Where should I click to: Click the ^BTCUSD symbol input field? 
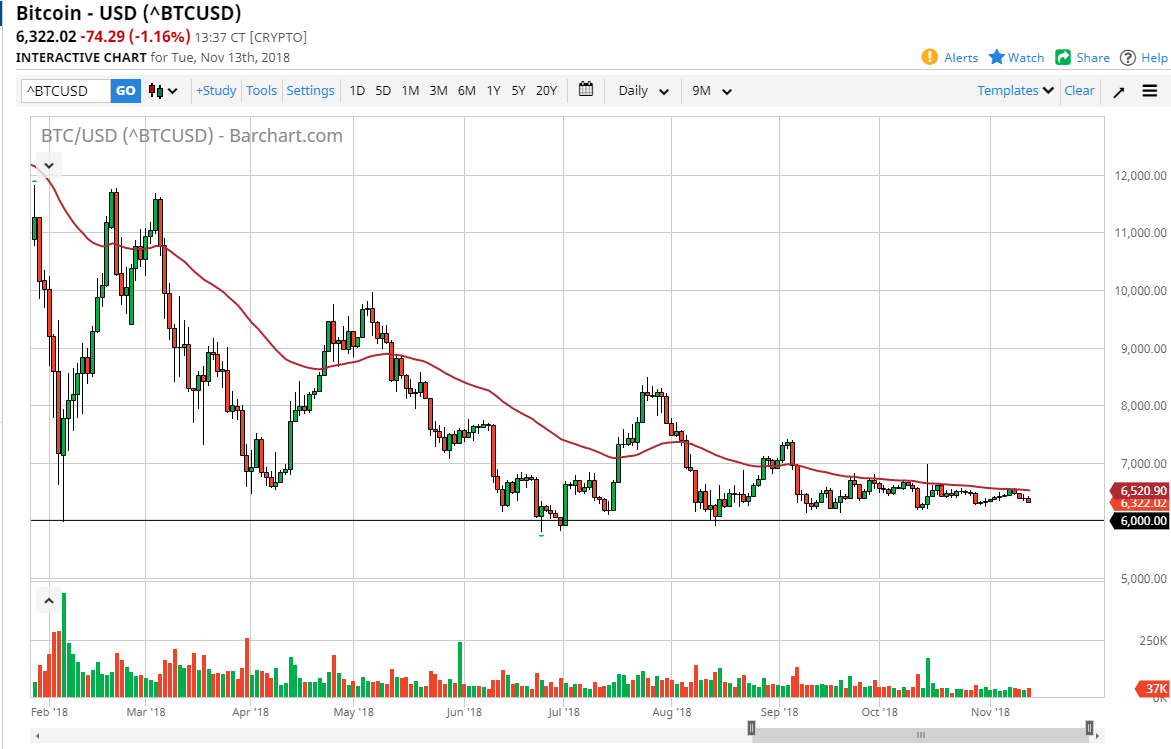pyautogui.click(x=66, y=90)
